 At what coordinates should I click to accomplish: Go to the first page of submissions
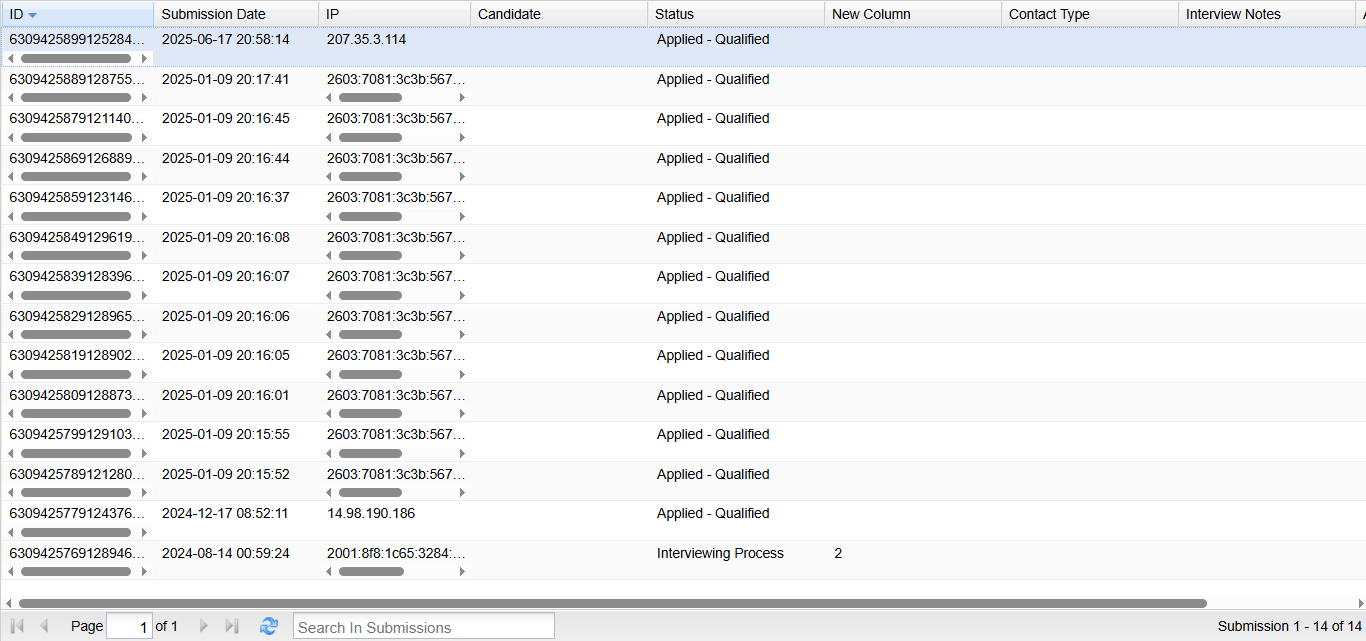tap(16, 626)
